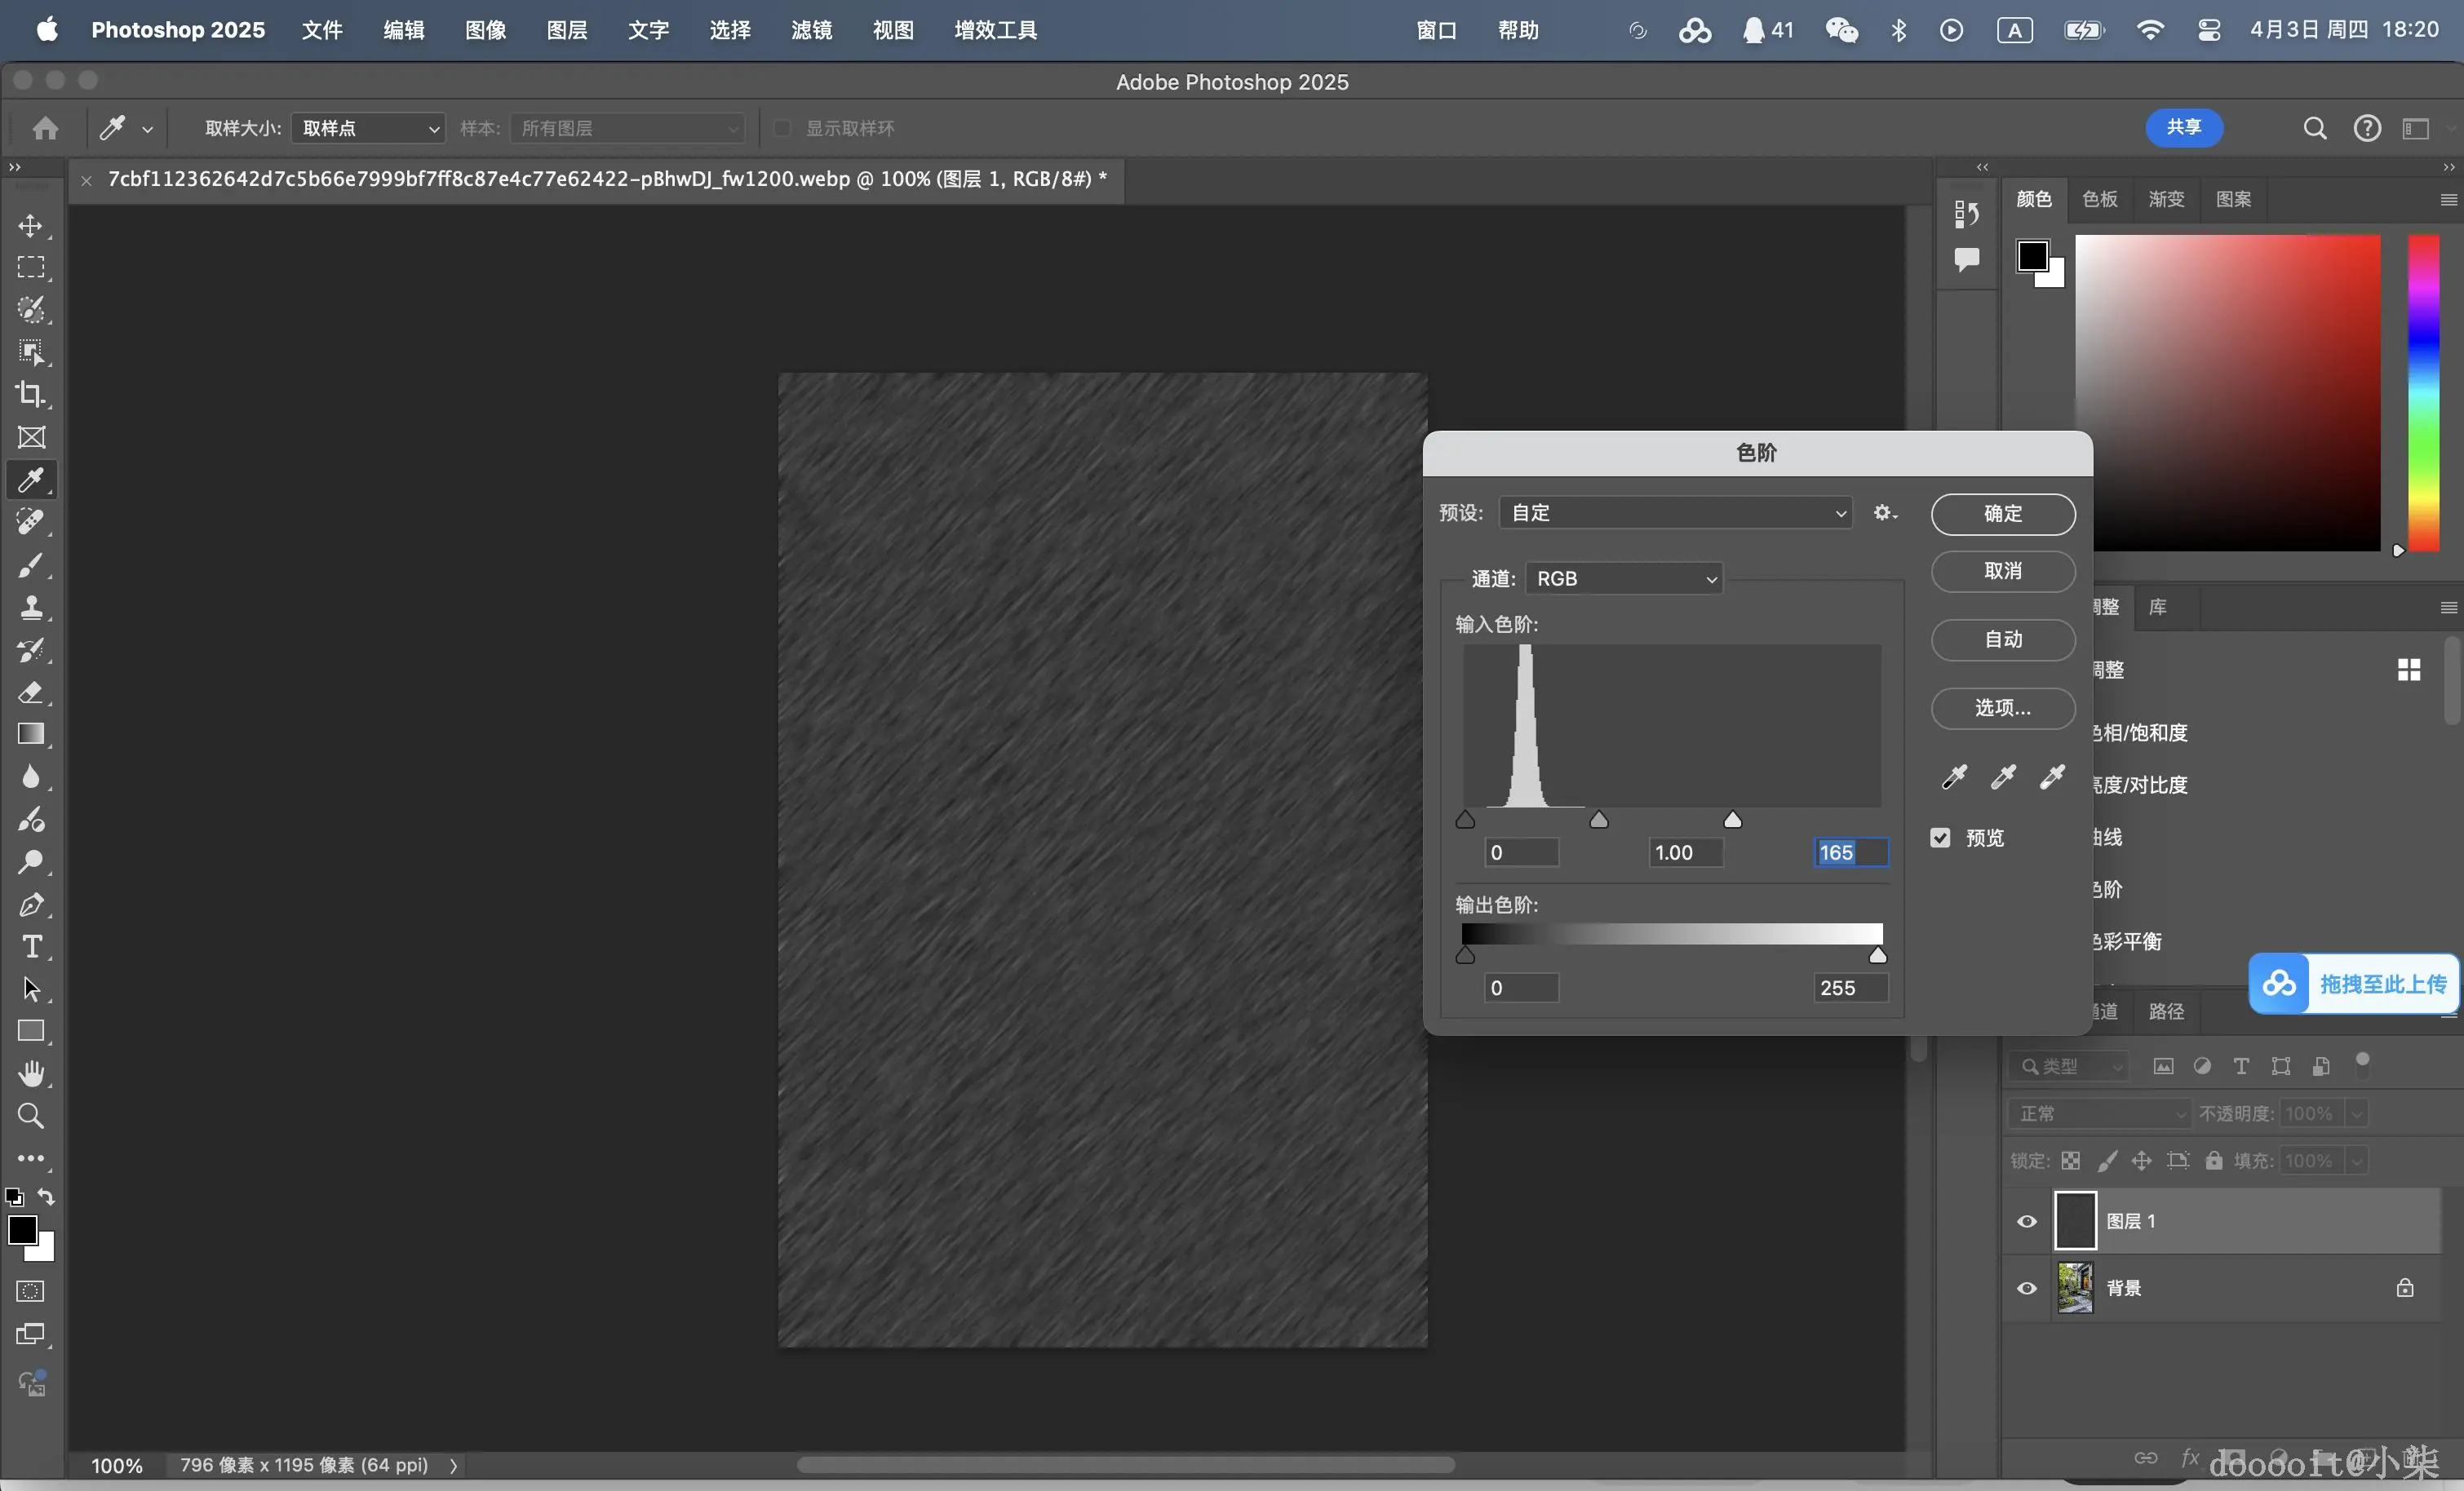Open the Levels preset options gear
This screenshot has width=2464, height=1491.
(x=1884, y=513)
